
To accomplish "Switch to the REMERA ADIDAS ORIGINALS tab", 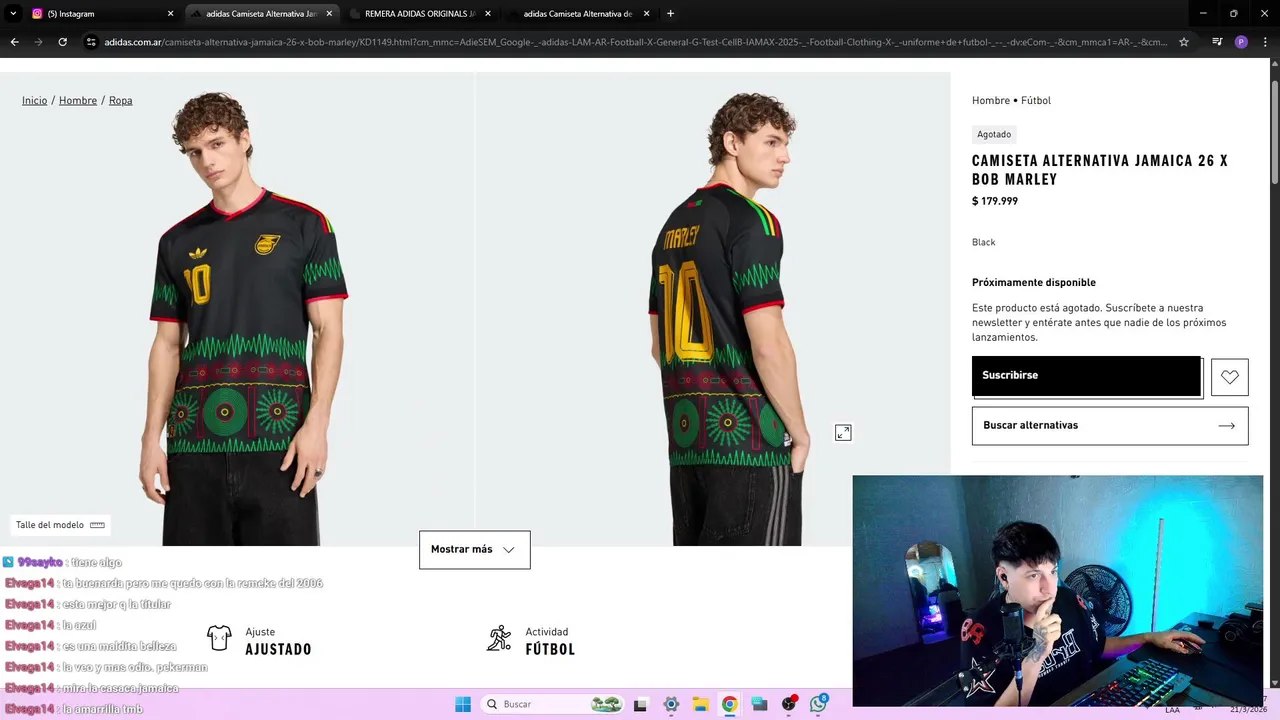I will click(420, 14).
